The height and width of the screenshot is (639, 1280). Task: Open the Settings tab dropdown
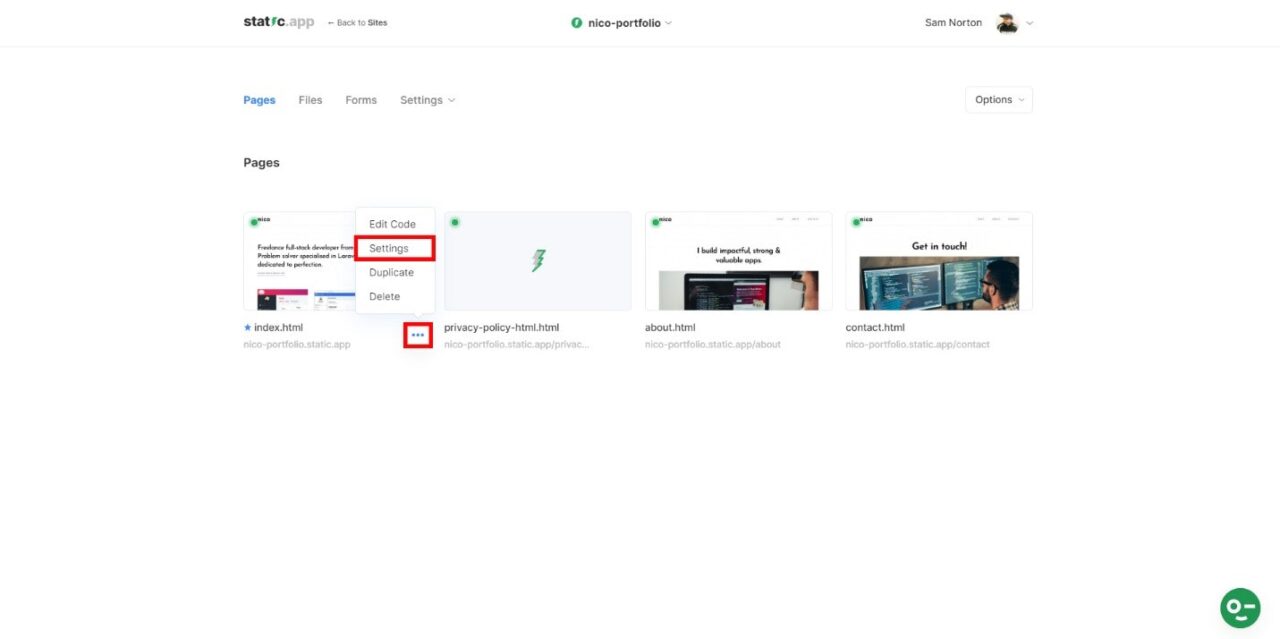point(427,100)
